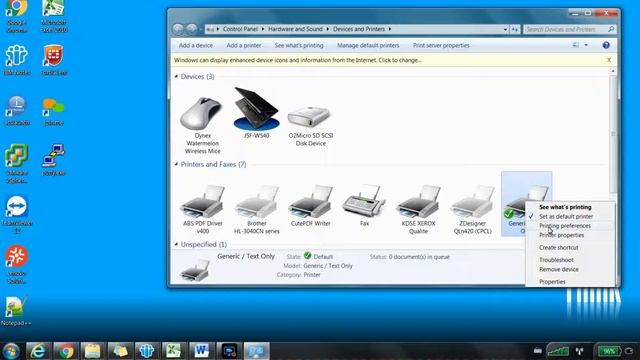
Task: Select the Brother HL-3040CN series printer
Action: pyautogui.click(x=256, y=209)
